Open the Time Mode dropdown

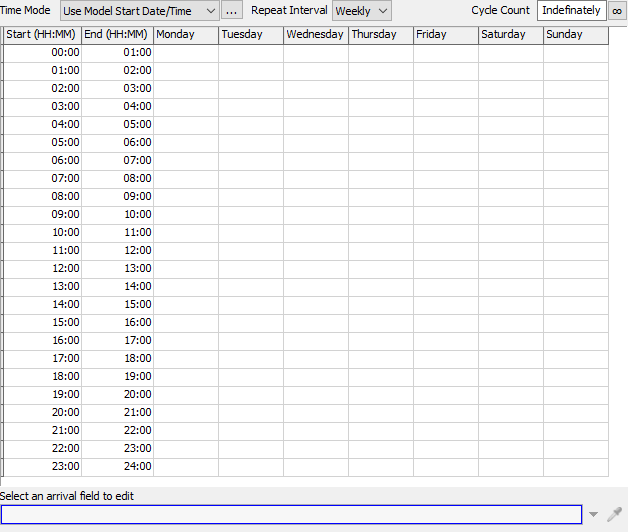(139, 11)
